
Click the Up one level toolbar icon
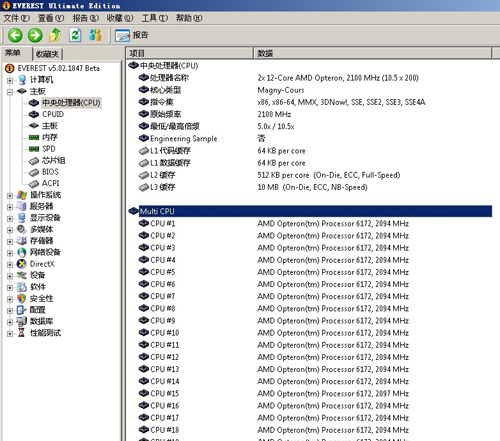coord(55,35)
